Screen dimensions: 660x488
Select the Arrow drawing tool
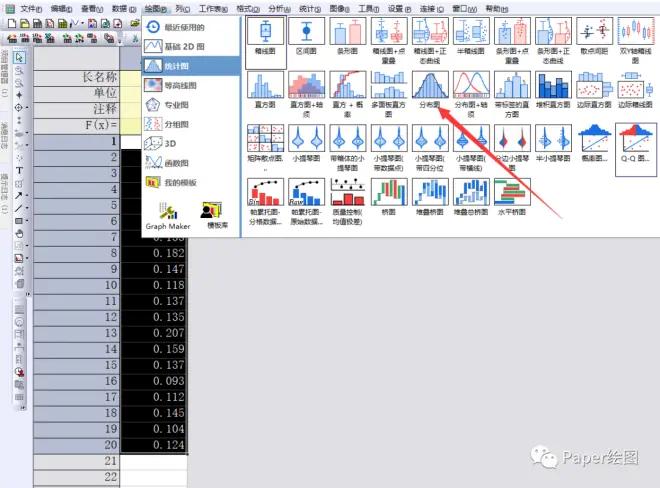tap(19, 195)
